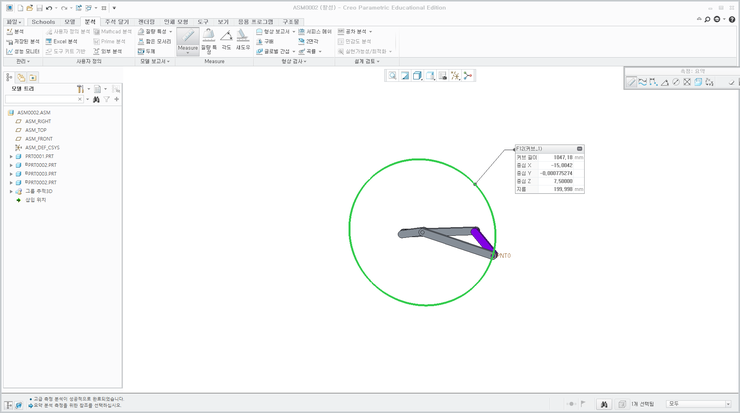Select ASM_FRONT datum plane in tree
740x413 pixels.
click(x=39, y=139)
